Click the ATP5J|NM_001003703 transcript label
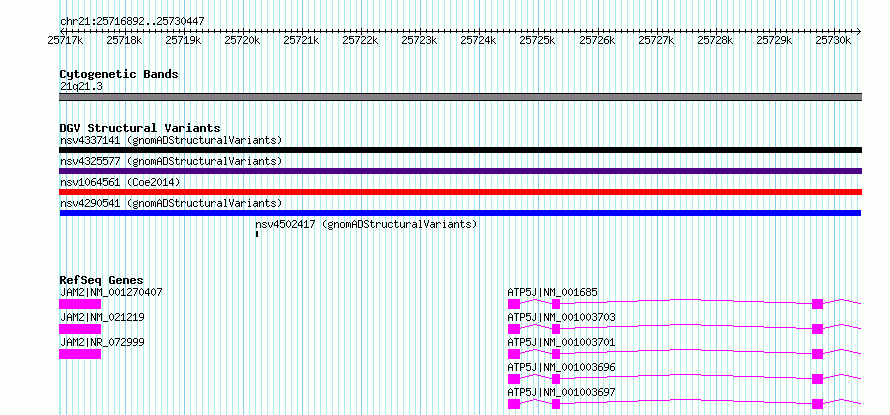Image resolution: width=890 pixels, height=415 pixels. click(x=561, y=317)
